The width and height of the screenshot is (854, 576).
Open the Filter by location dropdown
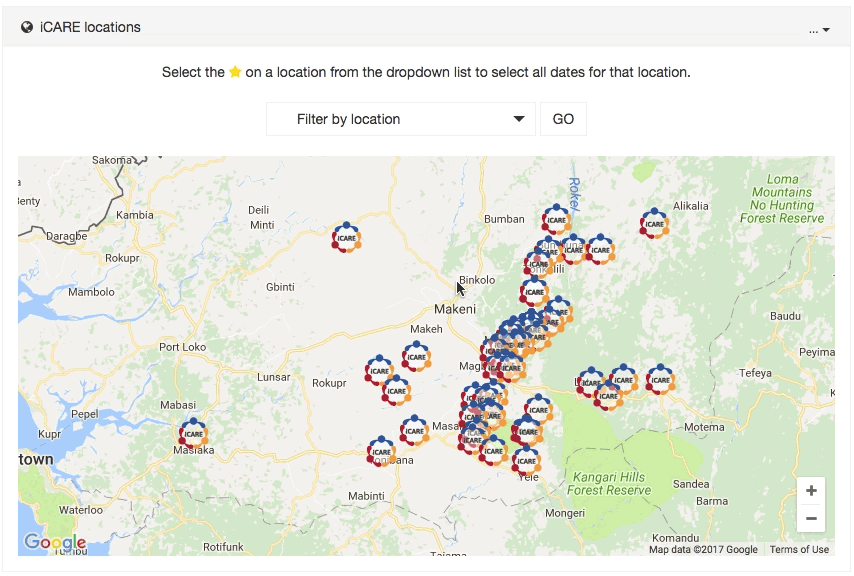pyautogui.click(x=401, y=119)
